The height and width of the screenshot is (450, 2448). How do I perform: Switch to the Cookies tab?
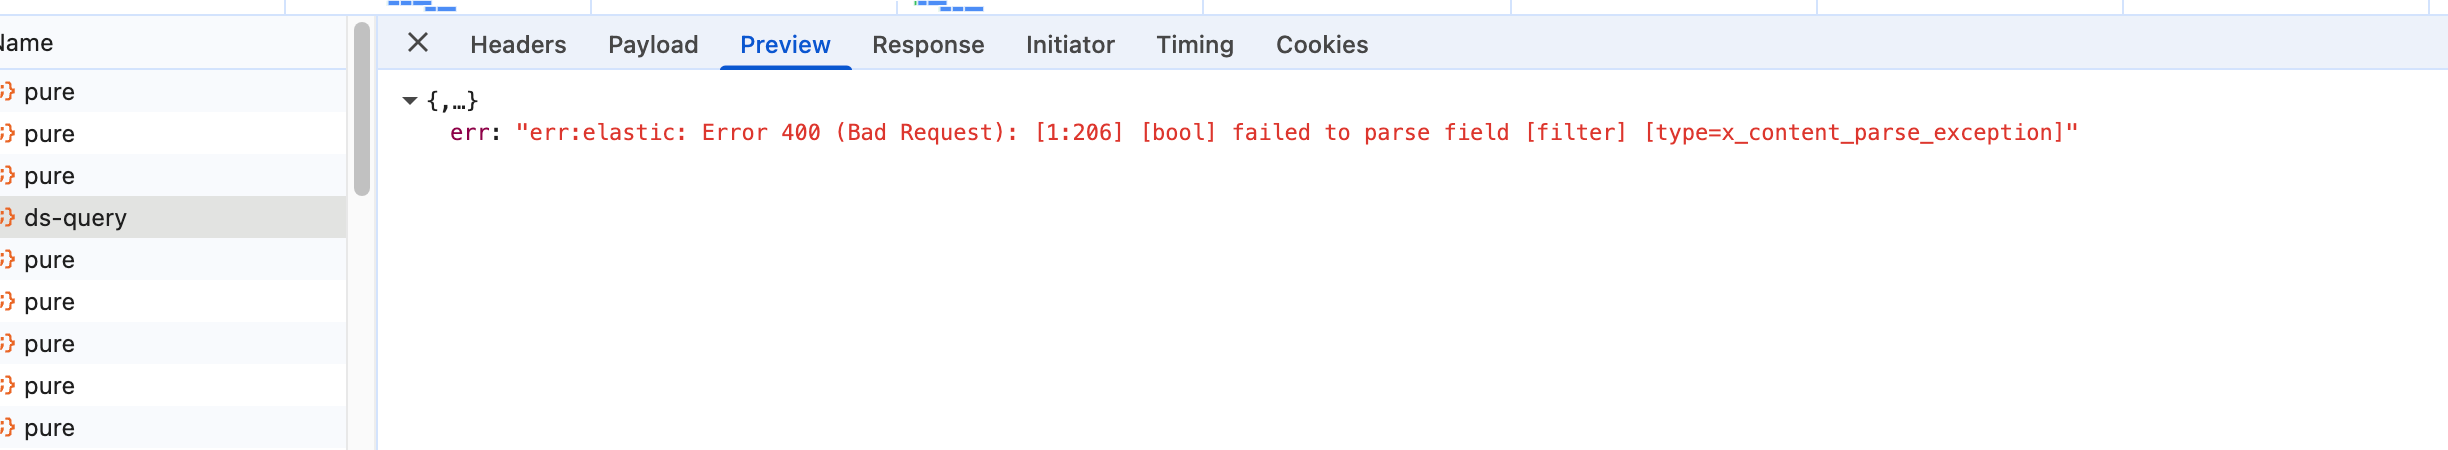[x=1322, y=45]
